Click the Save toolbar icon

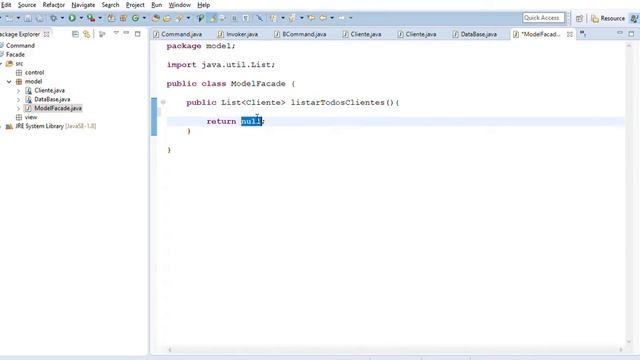28,18
